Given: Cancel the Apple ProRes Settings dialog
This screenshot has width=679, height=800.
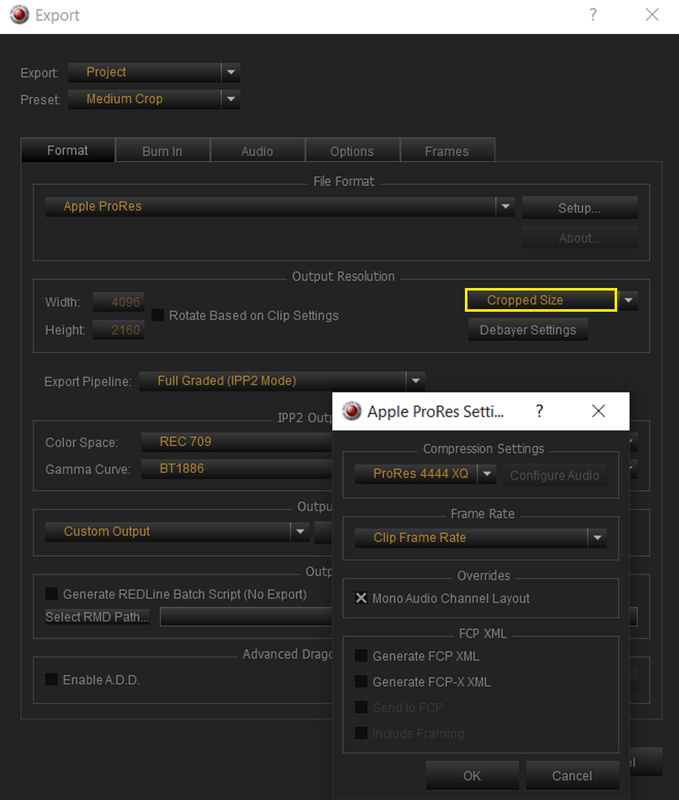Looking at the screenshot, I should pos(572,776).
